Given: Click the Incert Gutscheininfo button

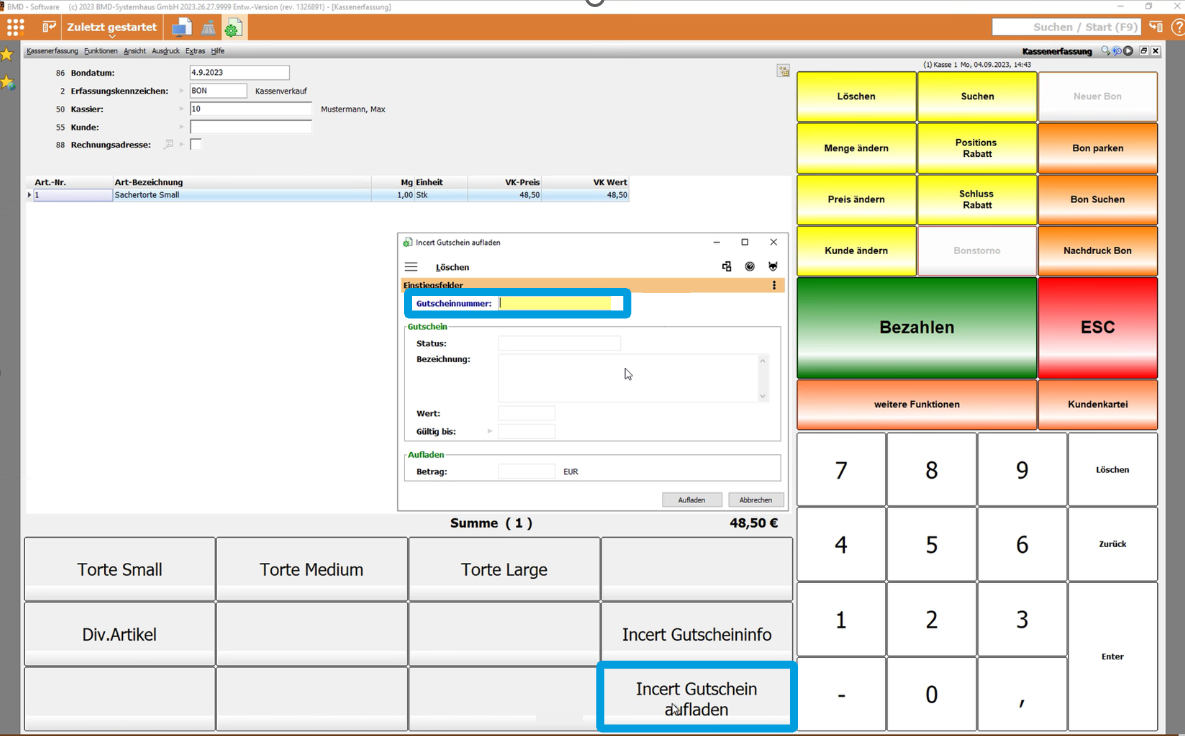Looking at the screenshot, I should click(697, 634).
